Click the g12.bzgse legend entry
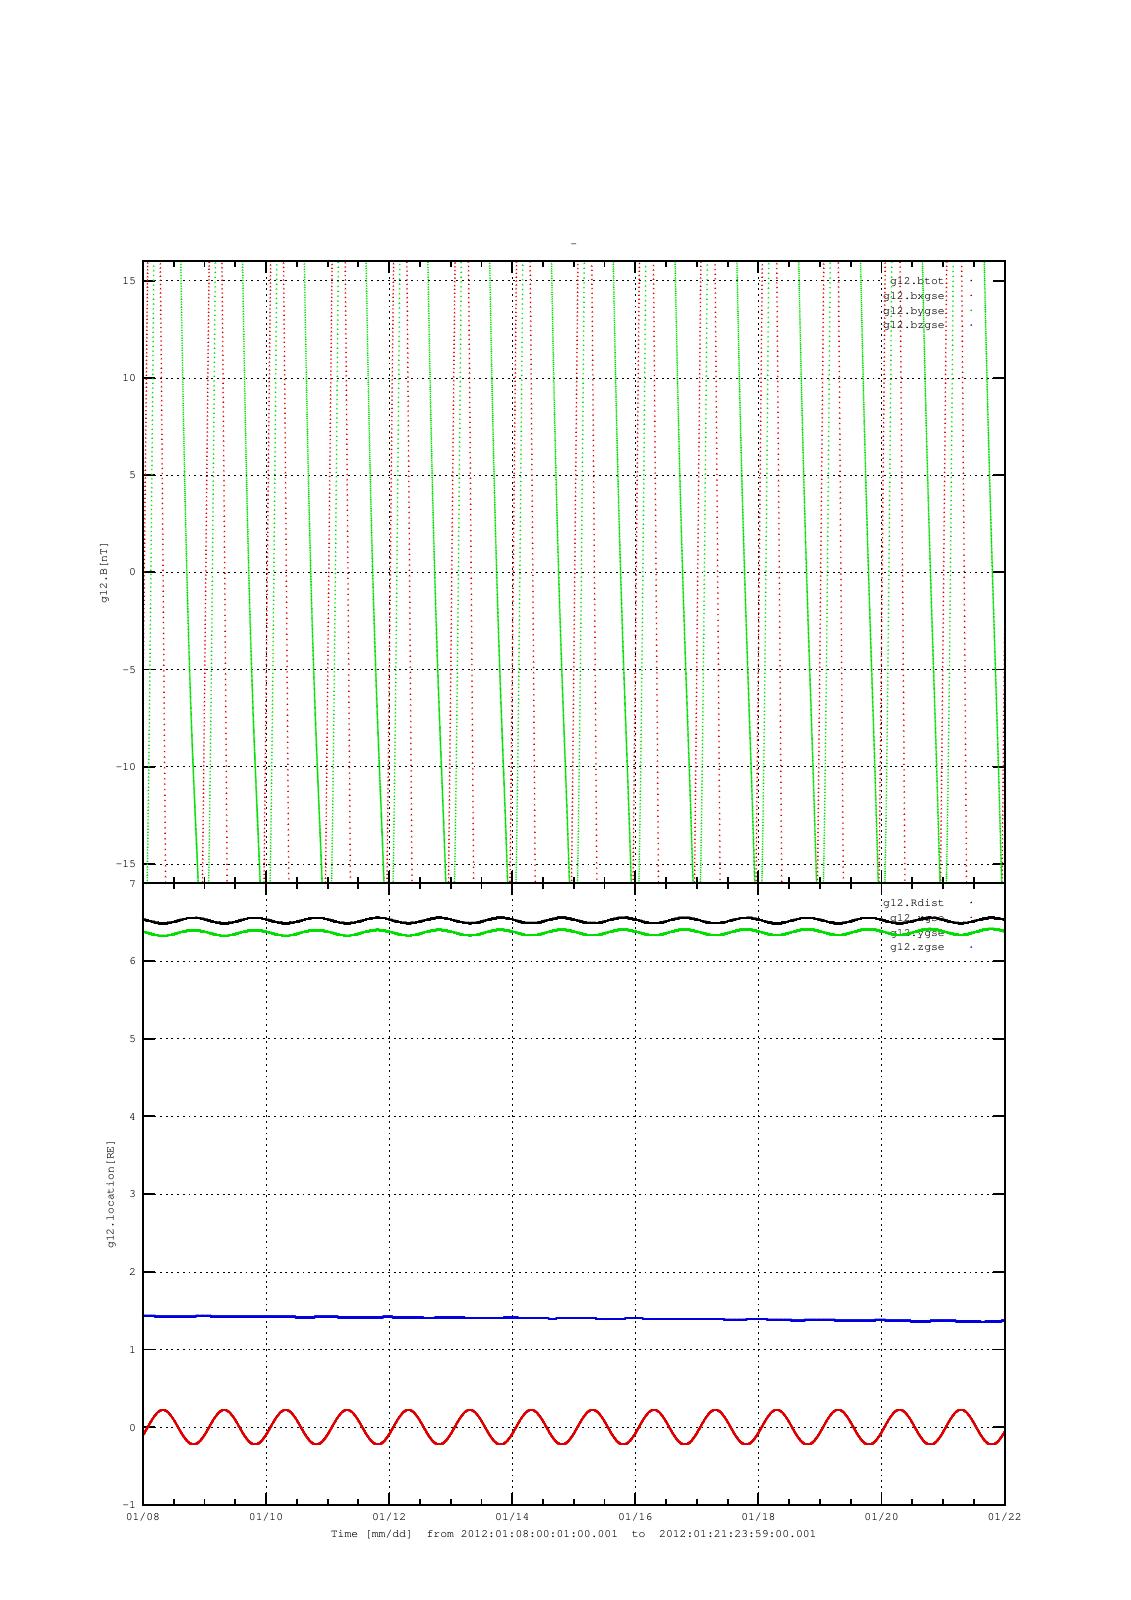Image resolution: width=1131 pixels, height=1600 pixels. click(x=913, y=325)
